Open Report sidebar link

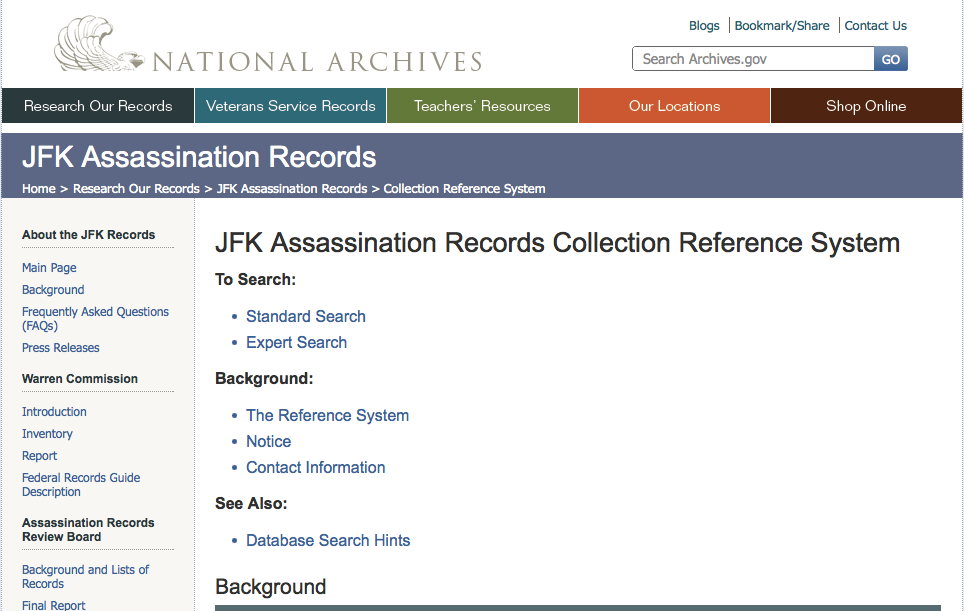tap(39, 456)
